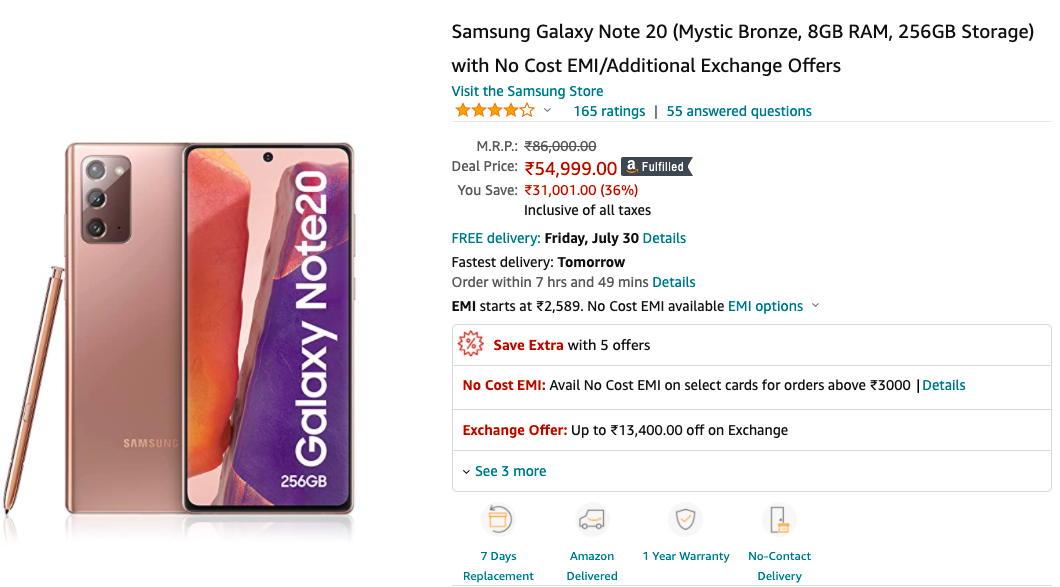Open Details for the No Cost EMI offer
This screenshot has width=1060, height=587.
click(944, 385)
